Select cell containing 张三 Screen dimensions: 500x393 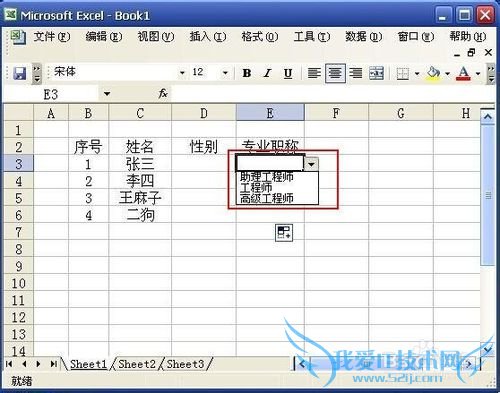click(x=140, y=164)
